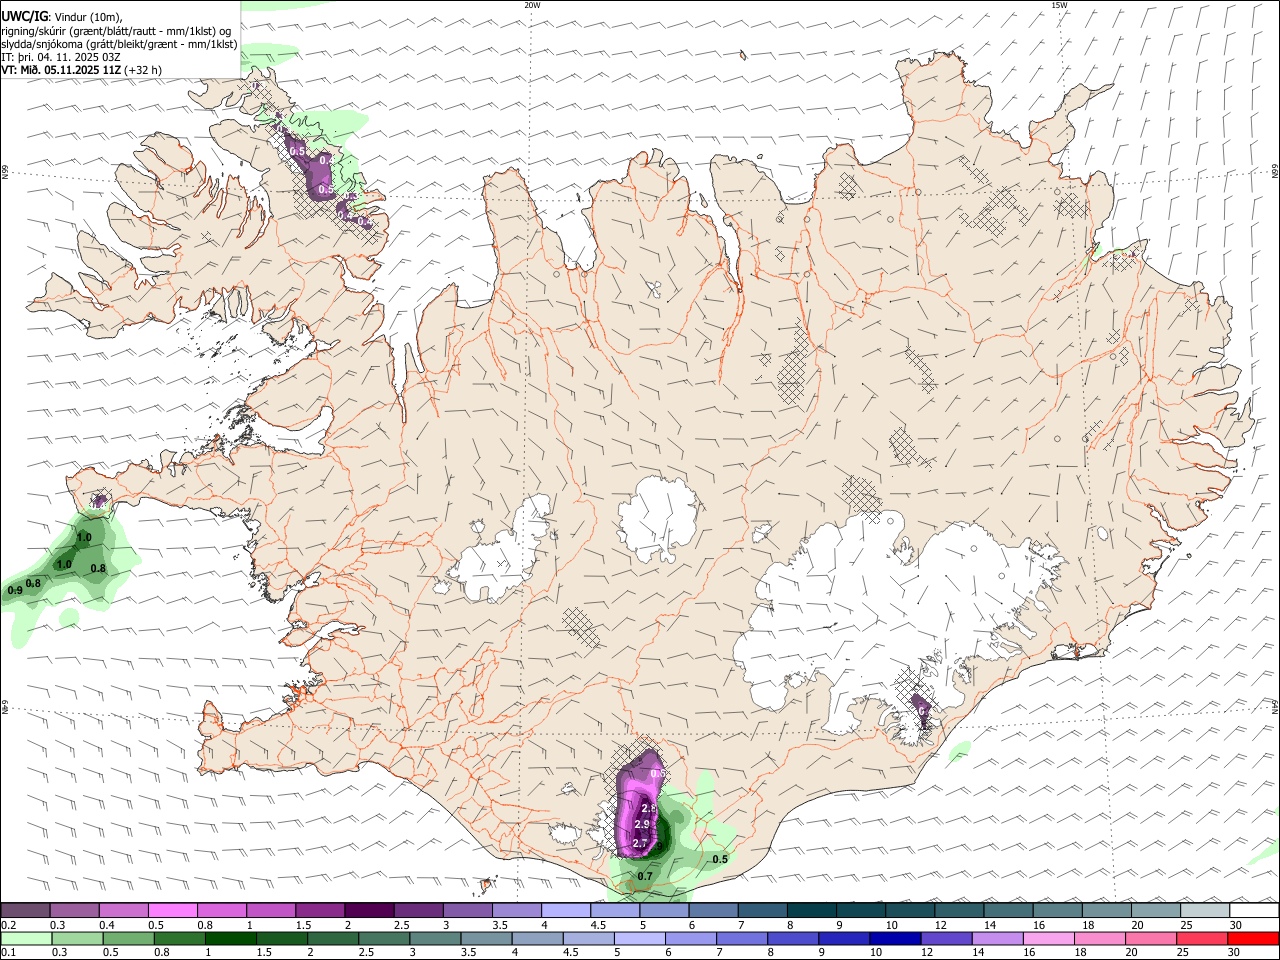The image size is (1280, 960).
Task: Click the periwinkle 6 rain-scale swatch
Action: tap(690, 938)
